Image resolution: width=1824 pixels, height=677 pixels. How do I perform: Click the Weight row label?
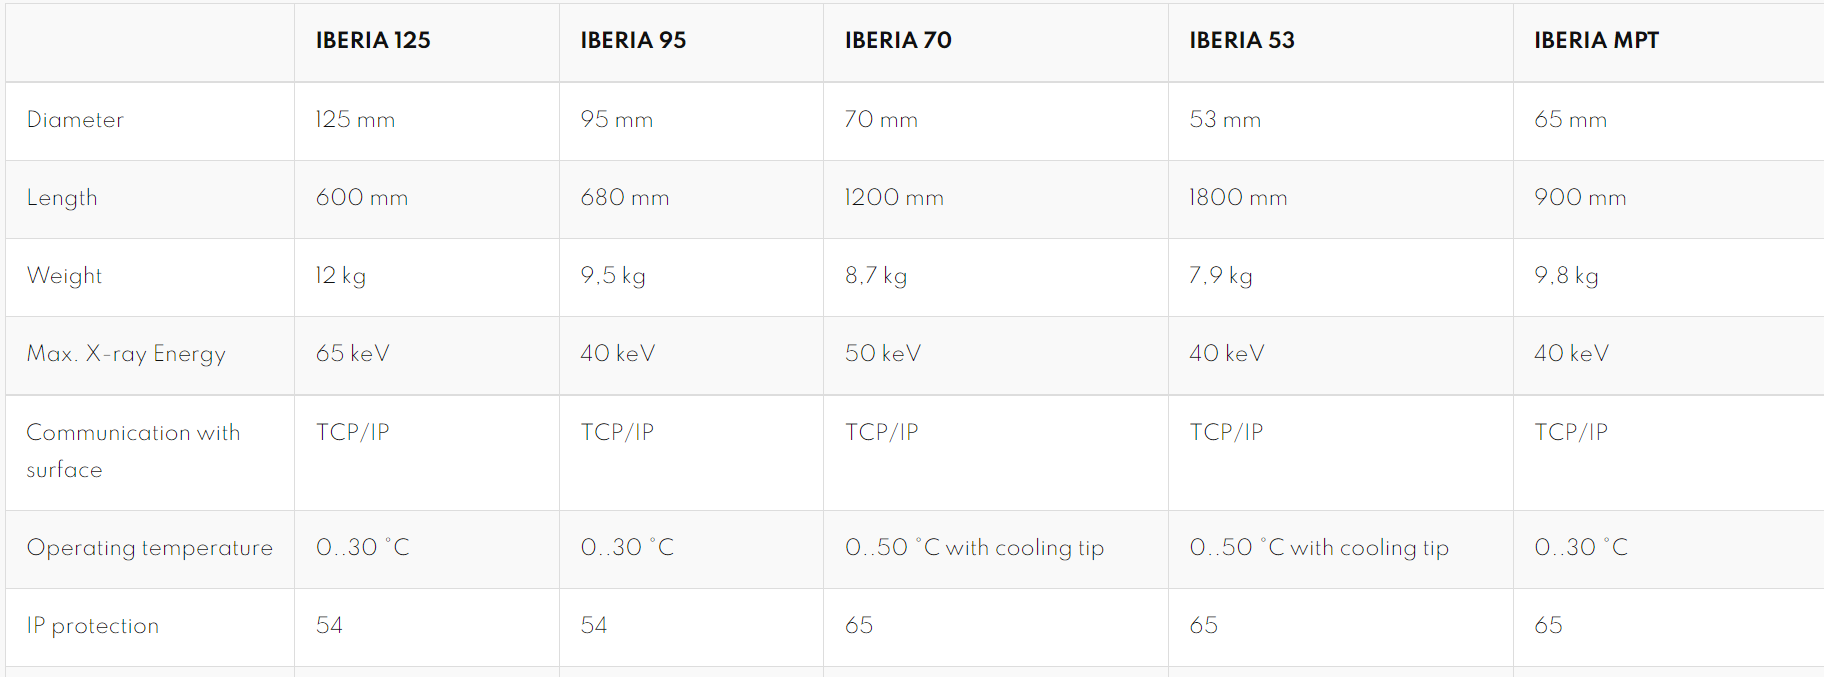64,276
